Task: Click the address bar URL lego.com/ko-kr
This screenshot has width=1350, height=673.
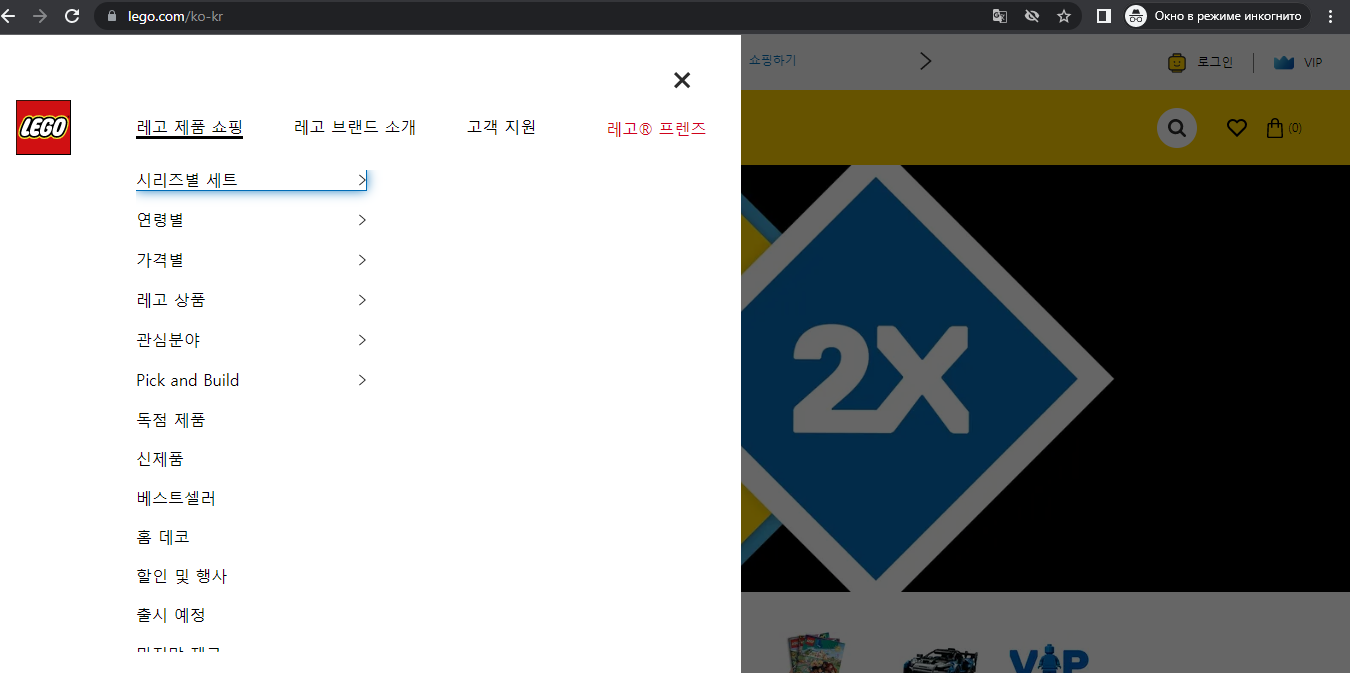Action: tap(175, 16)
